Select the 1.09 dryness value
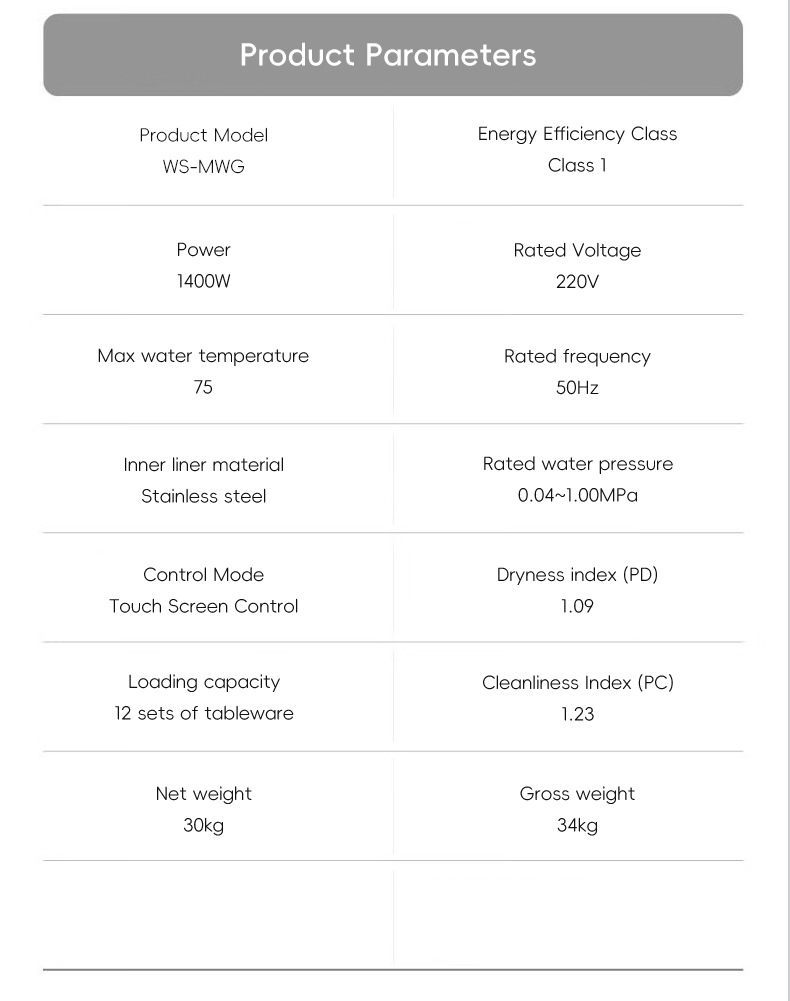Screen dimensions: 790x1001 click(x=577, y=606)
